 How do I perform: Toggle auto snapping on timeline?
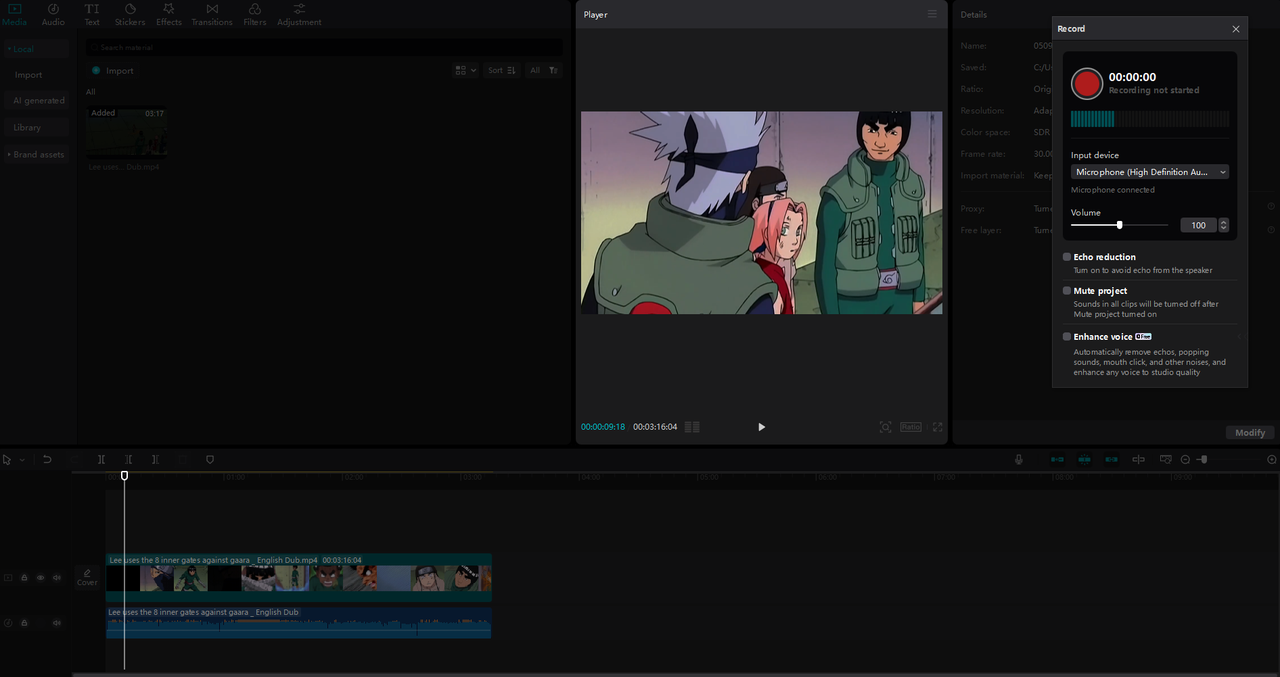[1084, 460]
